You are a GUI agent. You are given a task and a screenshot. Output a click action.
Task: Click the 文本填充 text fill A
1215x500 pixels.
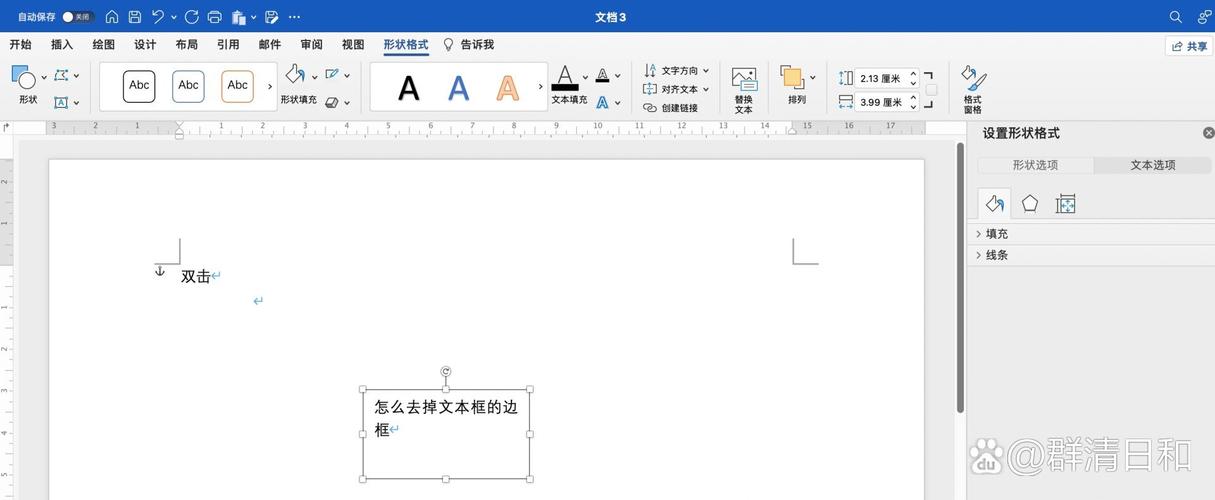tap(565, 78)
